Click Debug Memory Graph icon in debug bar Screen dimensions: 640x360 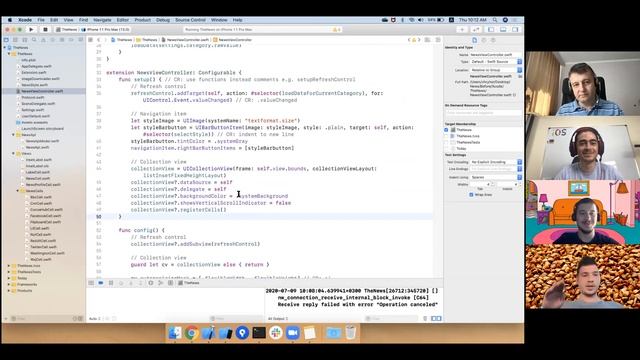click(160, 283)
